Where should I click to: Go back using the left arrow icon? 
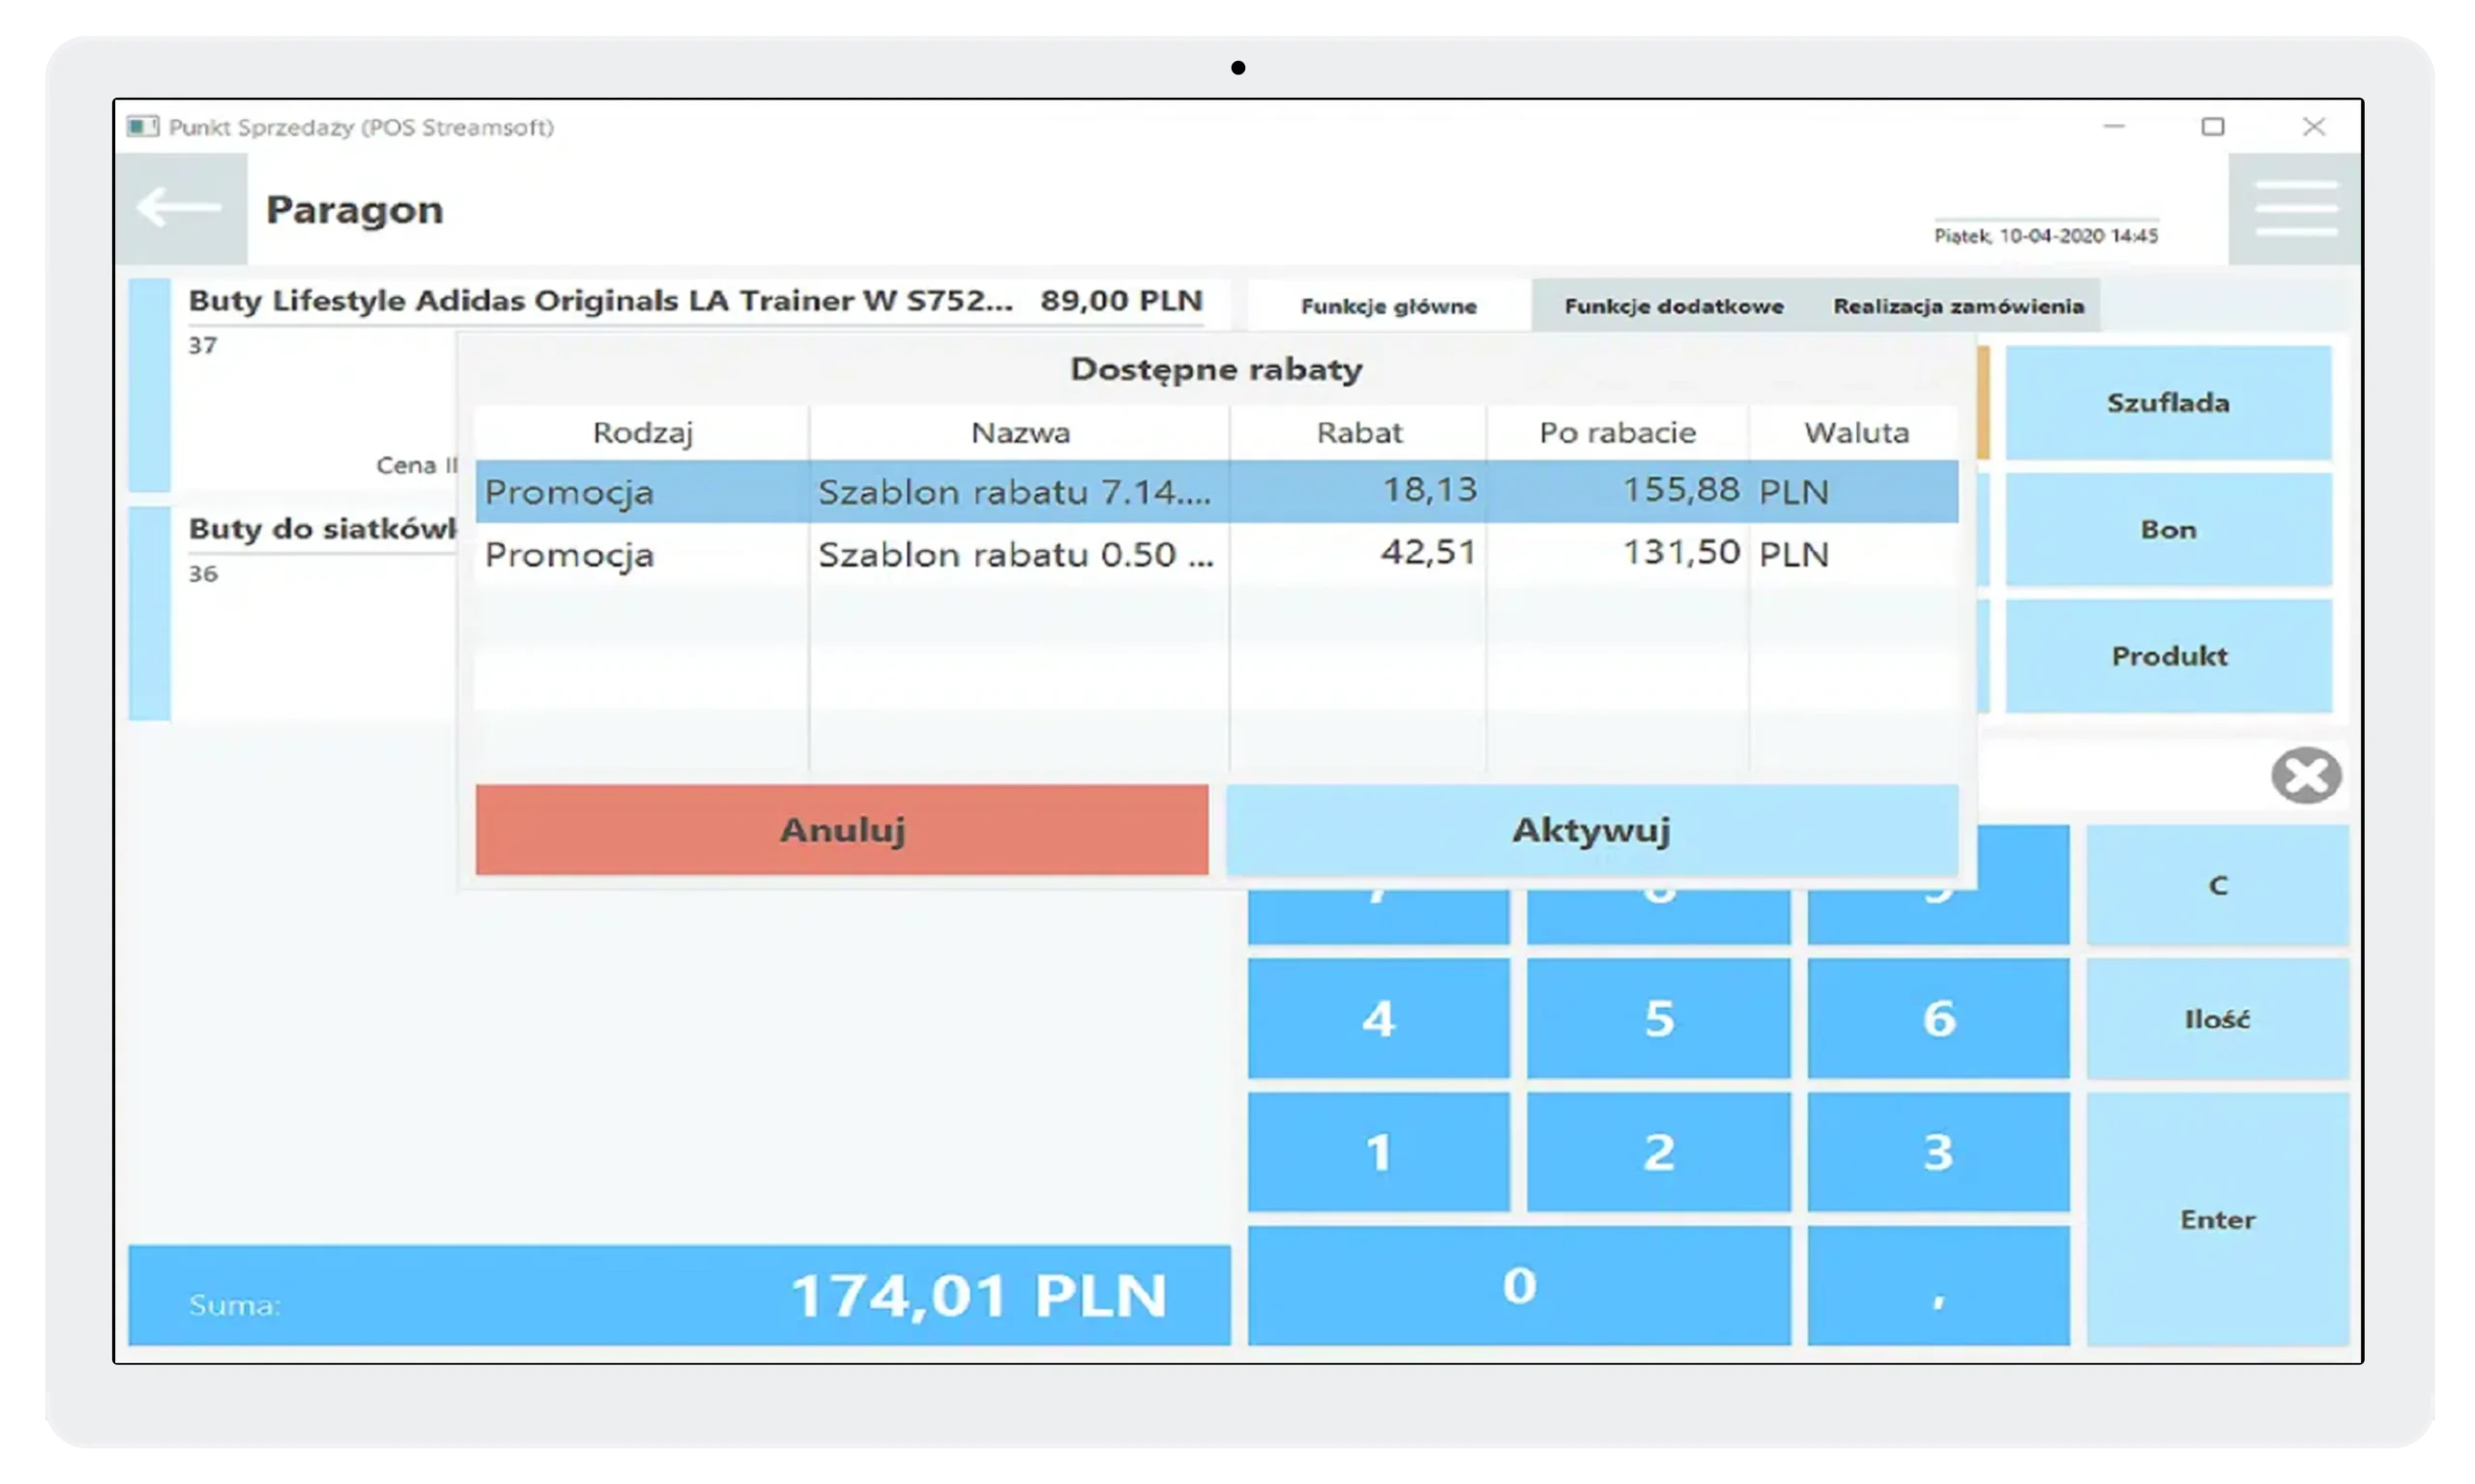(x=180, y=208)
